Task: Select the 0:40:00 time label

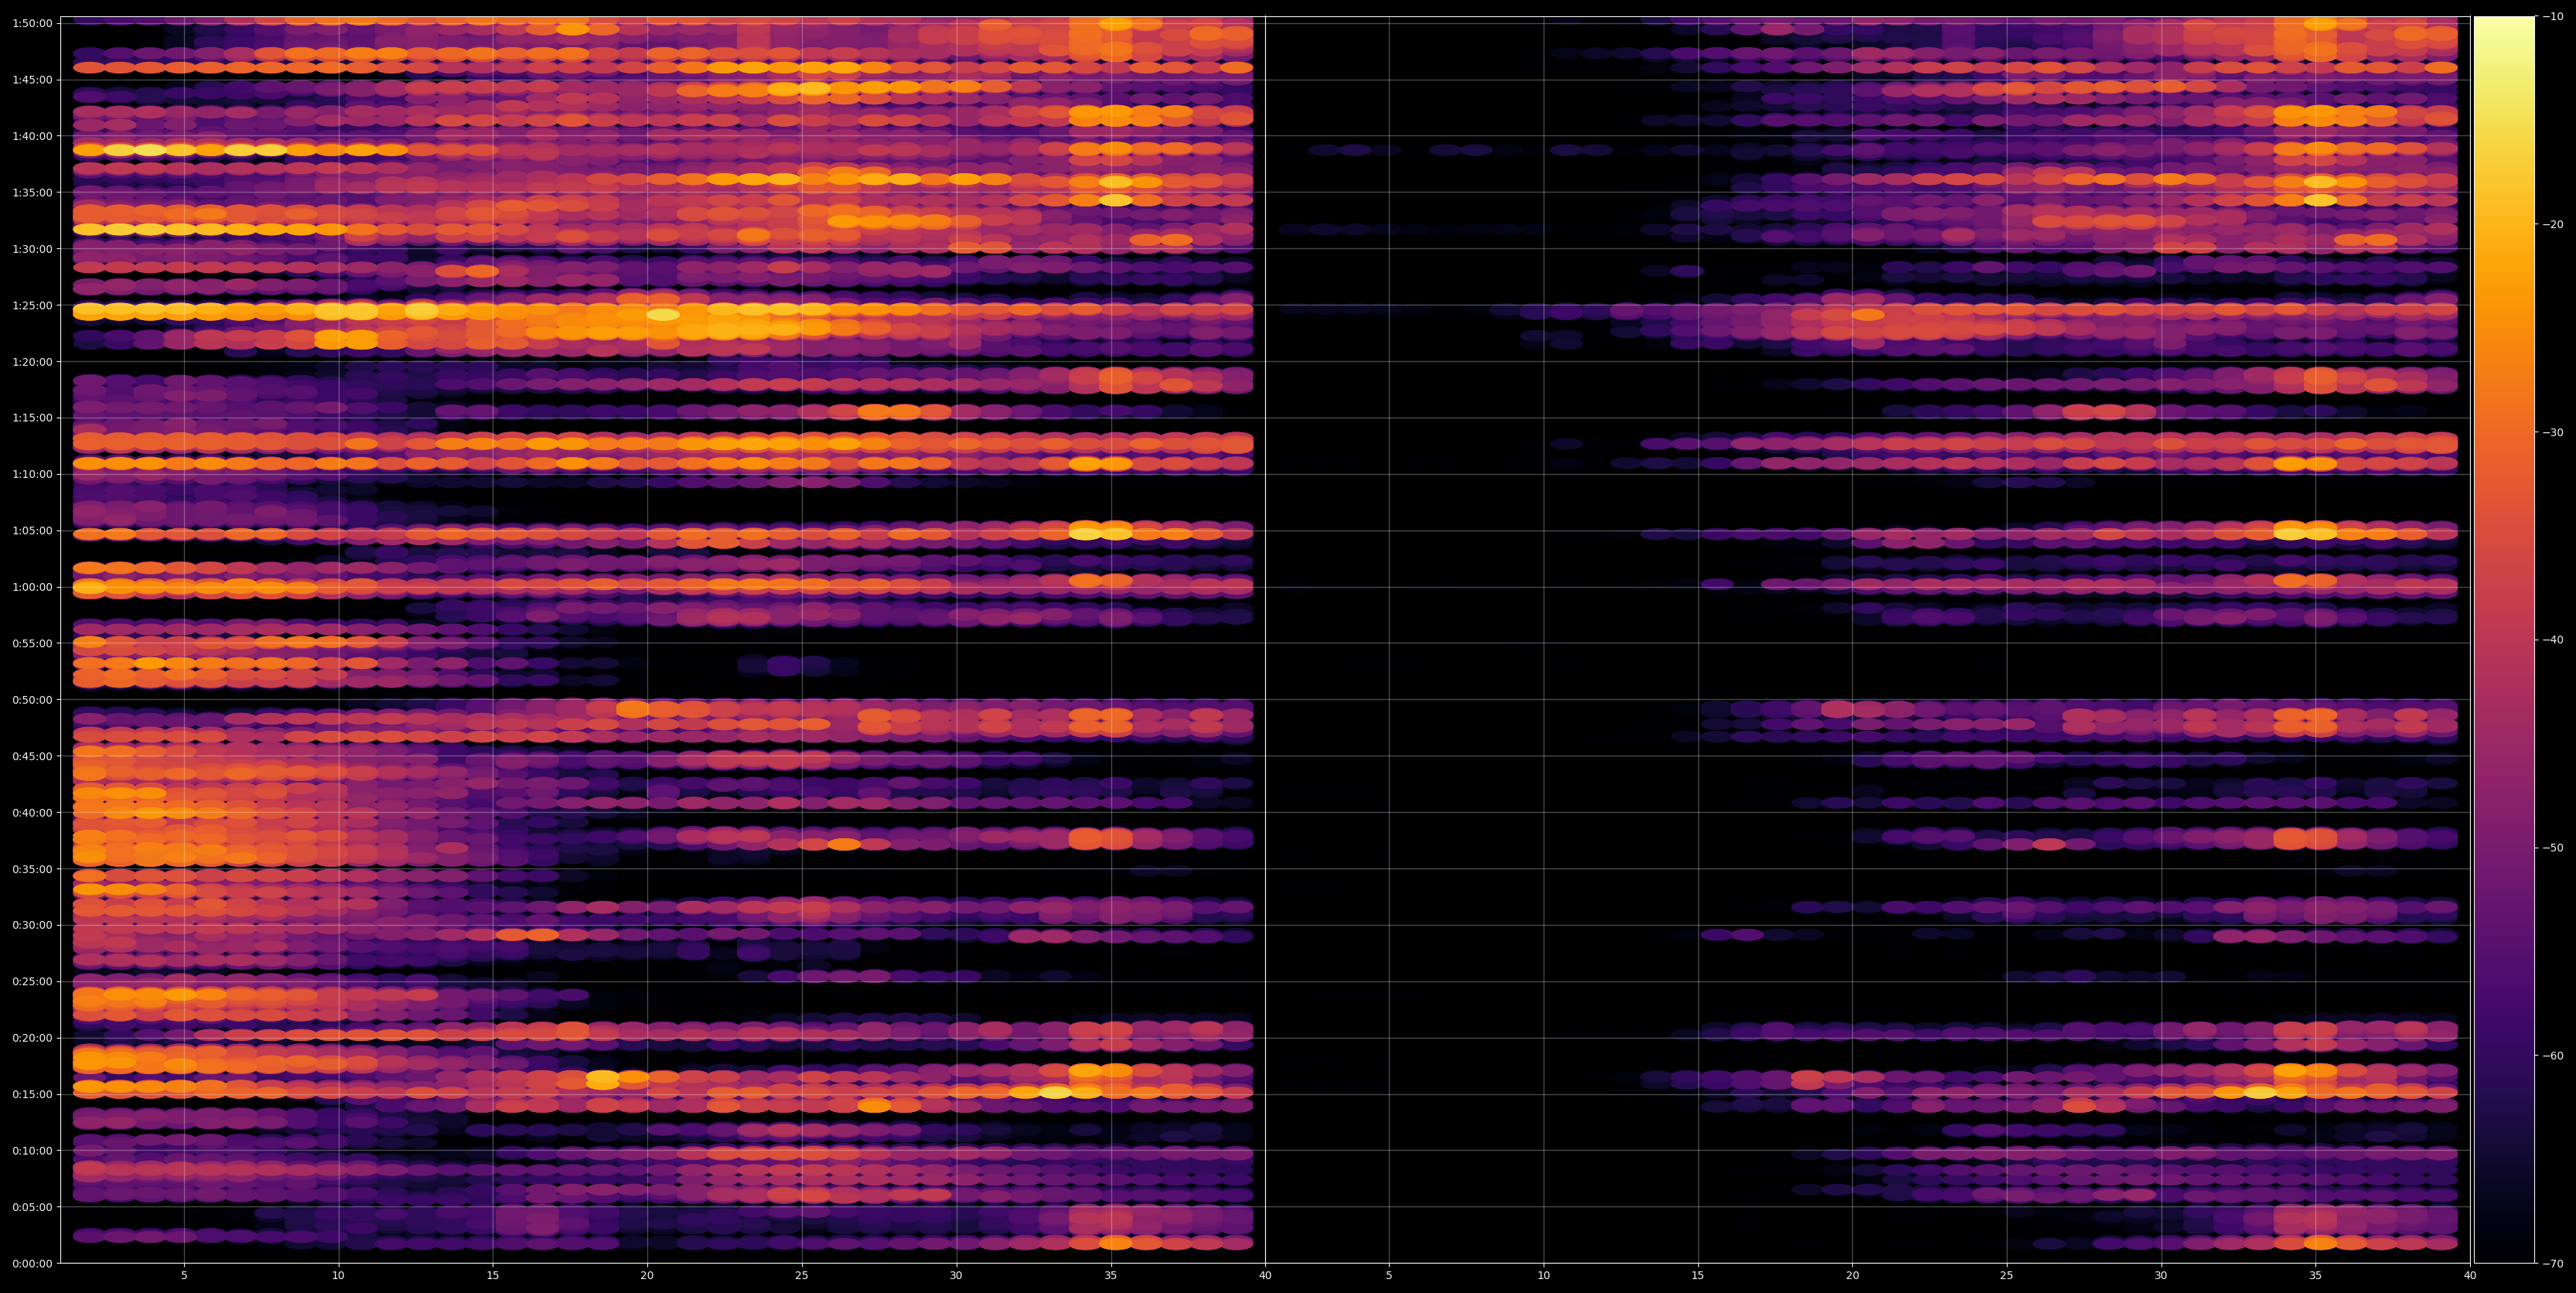Action: 33,812
